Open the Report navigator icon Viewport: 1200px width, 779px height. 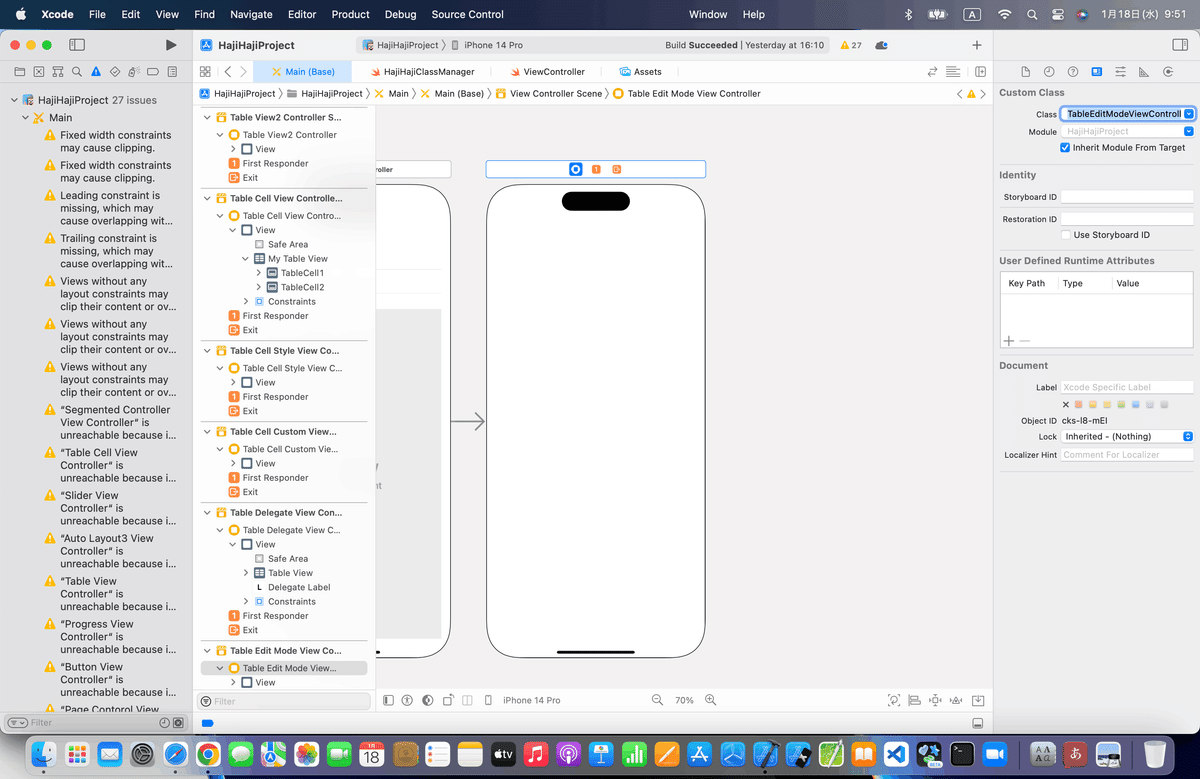[x=173, y=72]
